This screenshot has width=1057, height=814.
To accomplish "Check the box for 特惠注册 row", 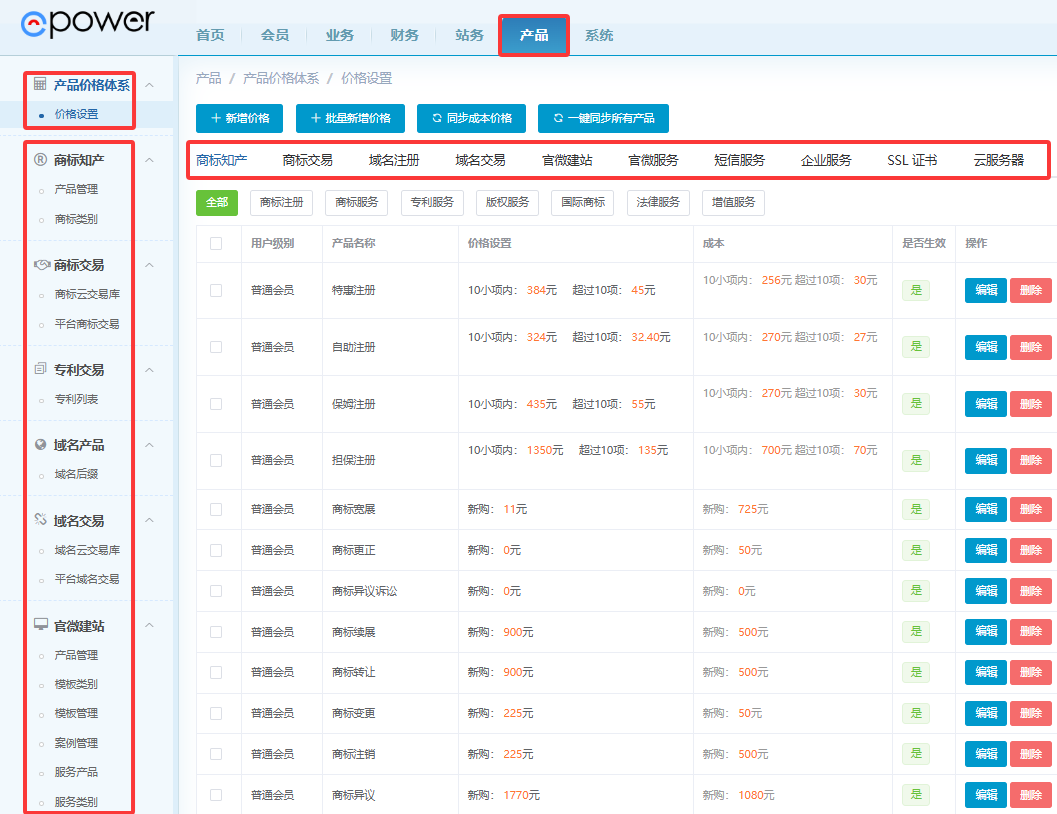I will (x=216, y=290).
